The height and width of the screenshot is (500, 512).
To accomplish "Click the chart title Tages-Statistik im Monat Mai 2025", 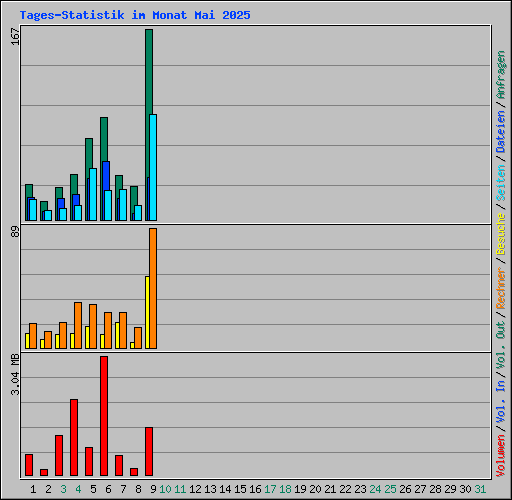I will point(135,15).
